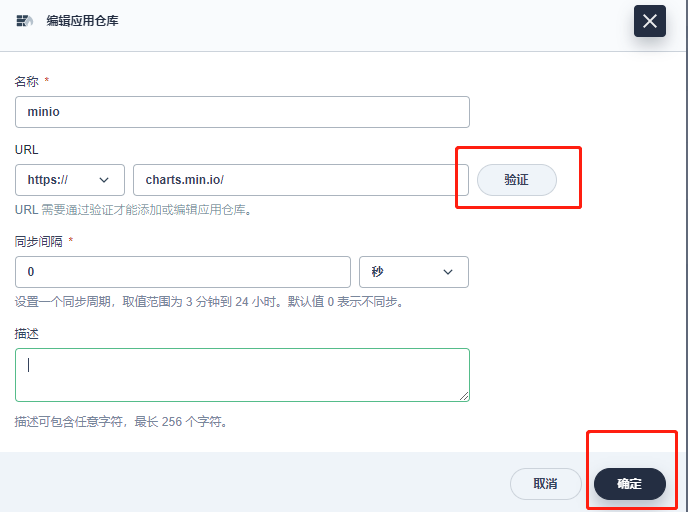Screen dimensions: 688x512
Task: Click the 同步间隔 label
Action: point(39,241)
